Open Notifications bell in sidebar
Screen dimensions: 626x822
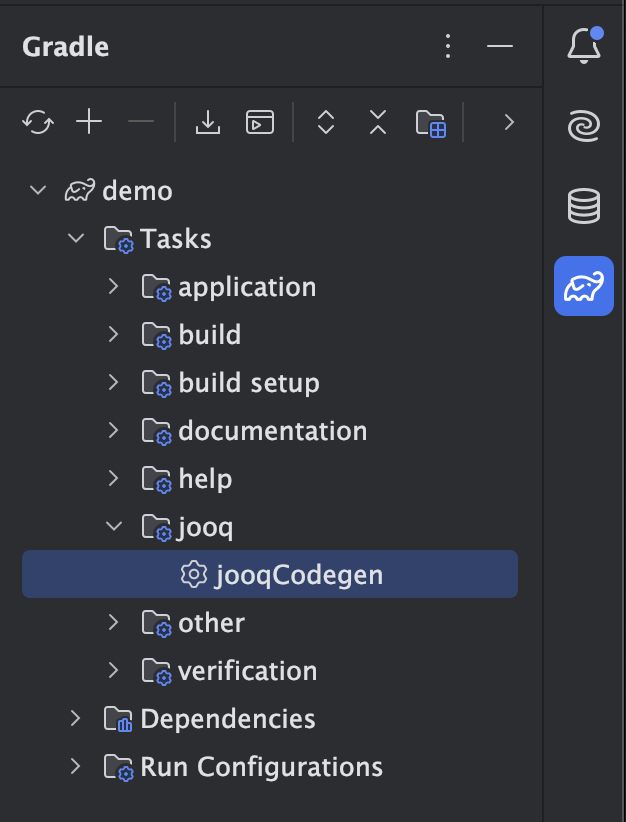coord(584,46)
